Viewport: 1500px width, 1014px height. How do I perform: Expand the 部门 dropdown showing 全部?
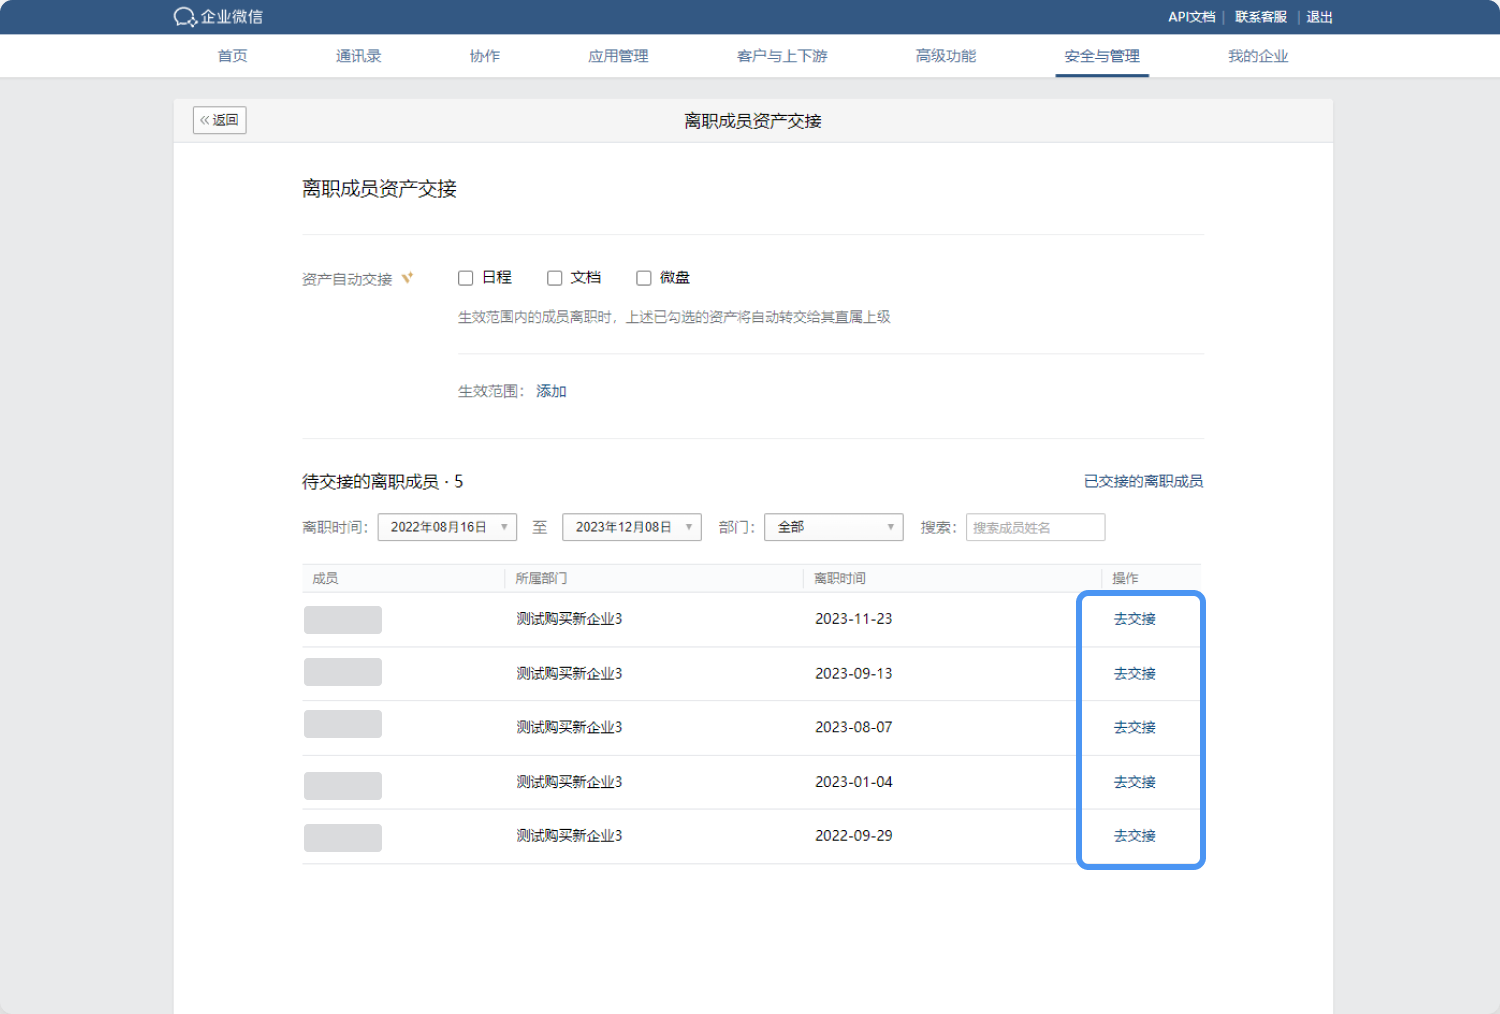[x=833, y=527]
